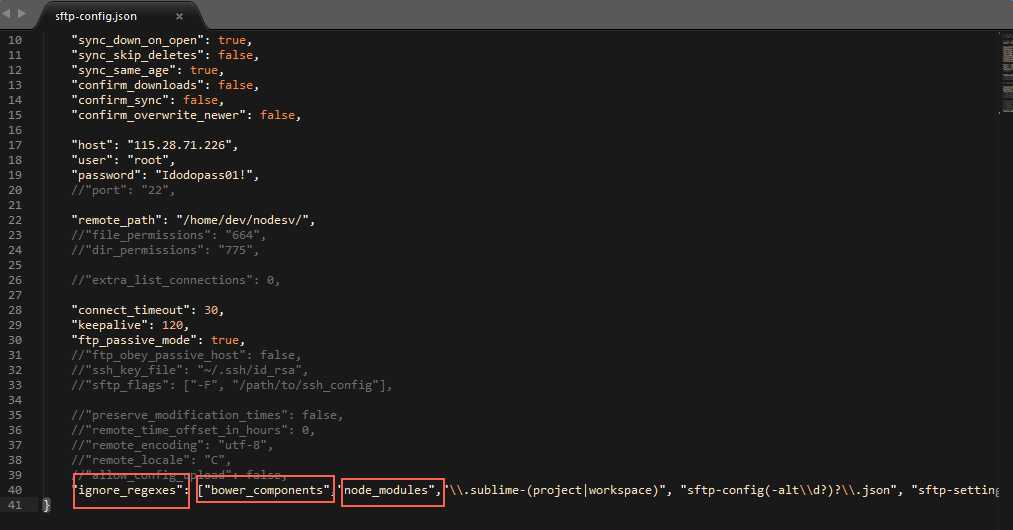Click commented "sftp_flags" line
The height and width of the screenshot is (530, 1013).
point(231,385)
